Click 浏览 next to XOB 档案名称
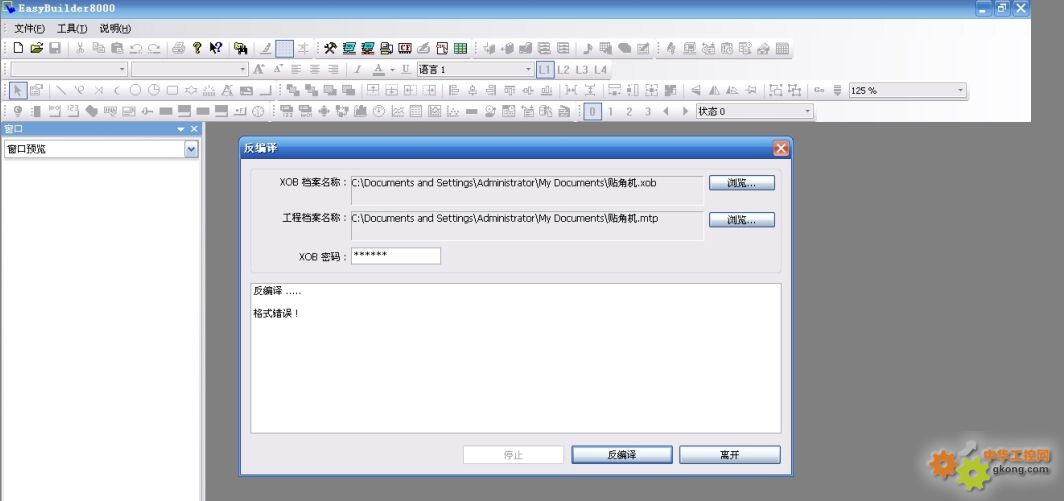Viewport: 1064px width, 501px height. pyautogui.click(x=742, y=183)
